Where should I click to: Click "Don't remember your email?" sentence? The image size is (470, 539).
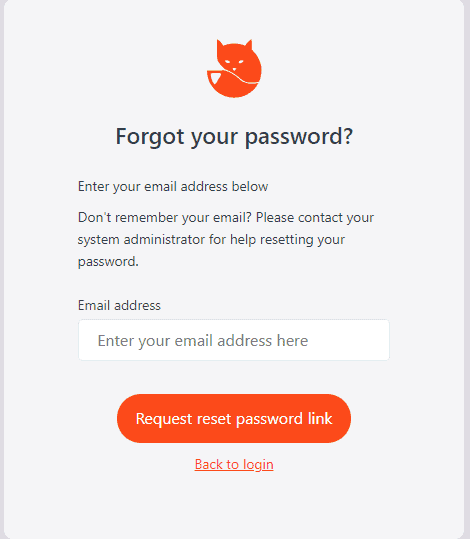click(165, 217)
